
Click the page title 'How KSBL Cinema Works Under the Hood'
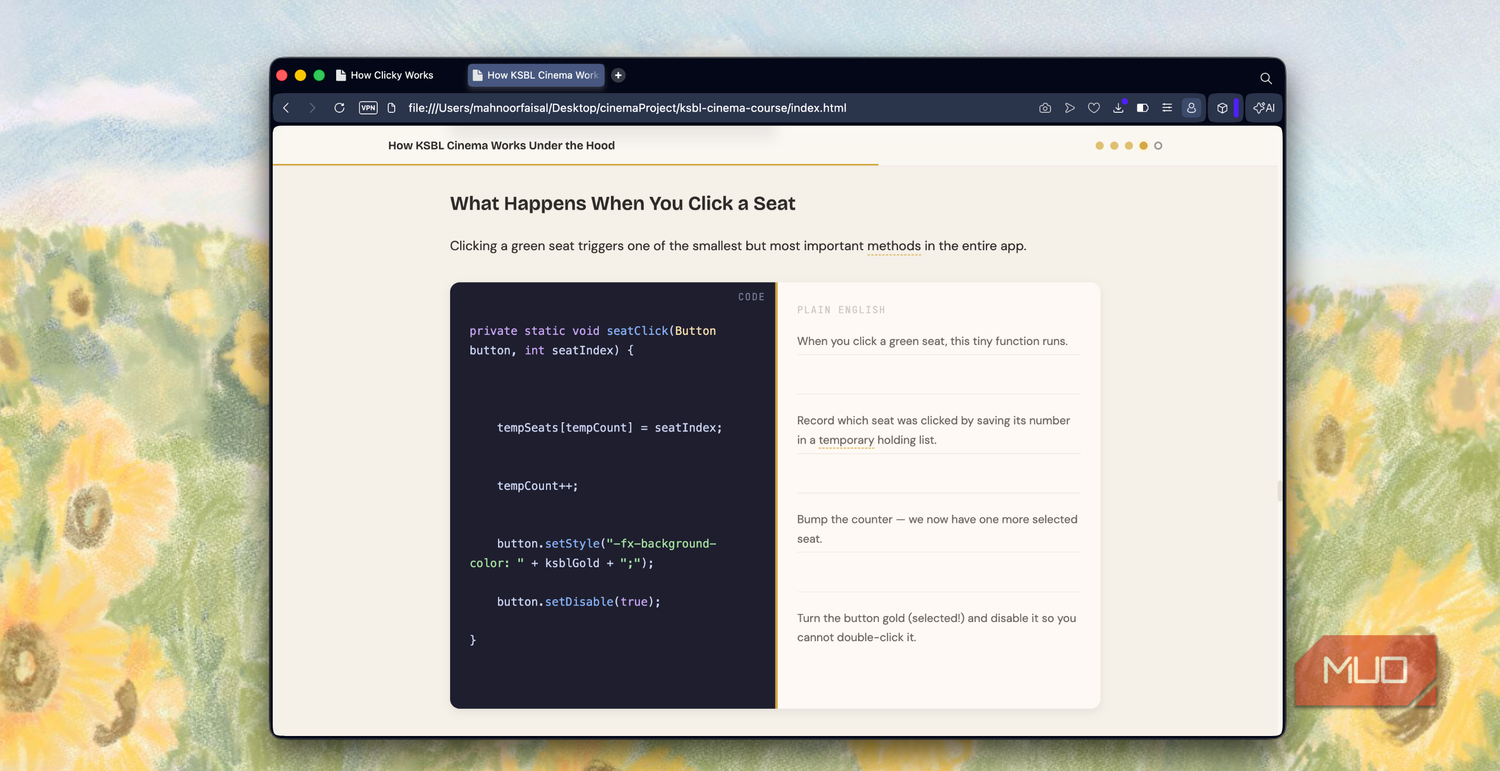pos(501,146)
